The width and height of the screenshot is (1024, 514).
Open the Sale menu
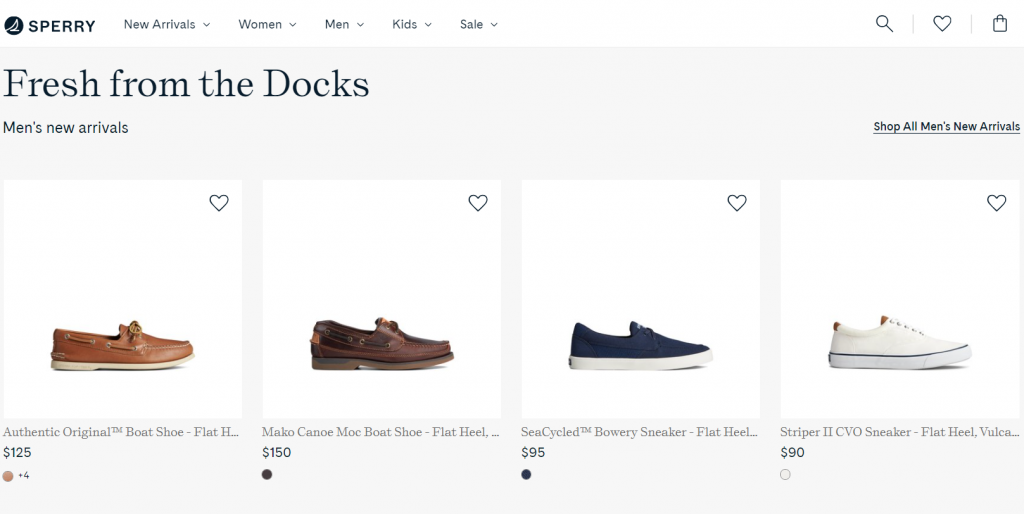coord(479,24)
